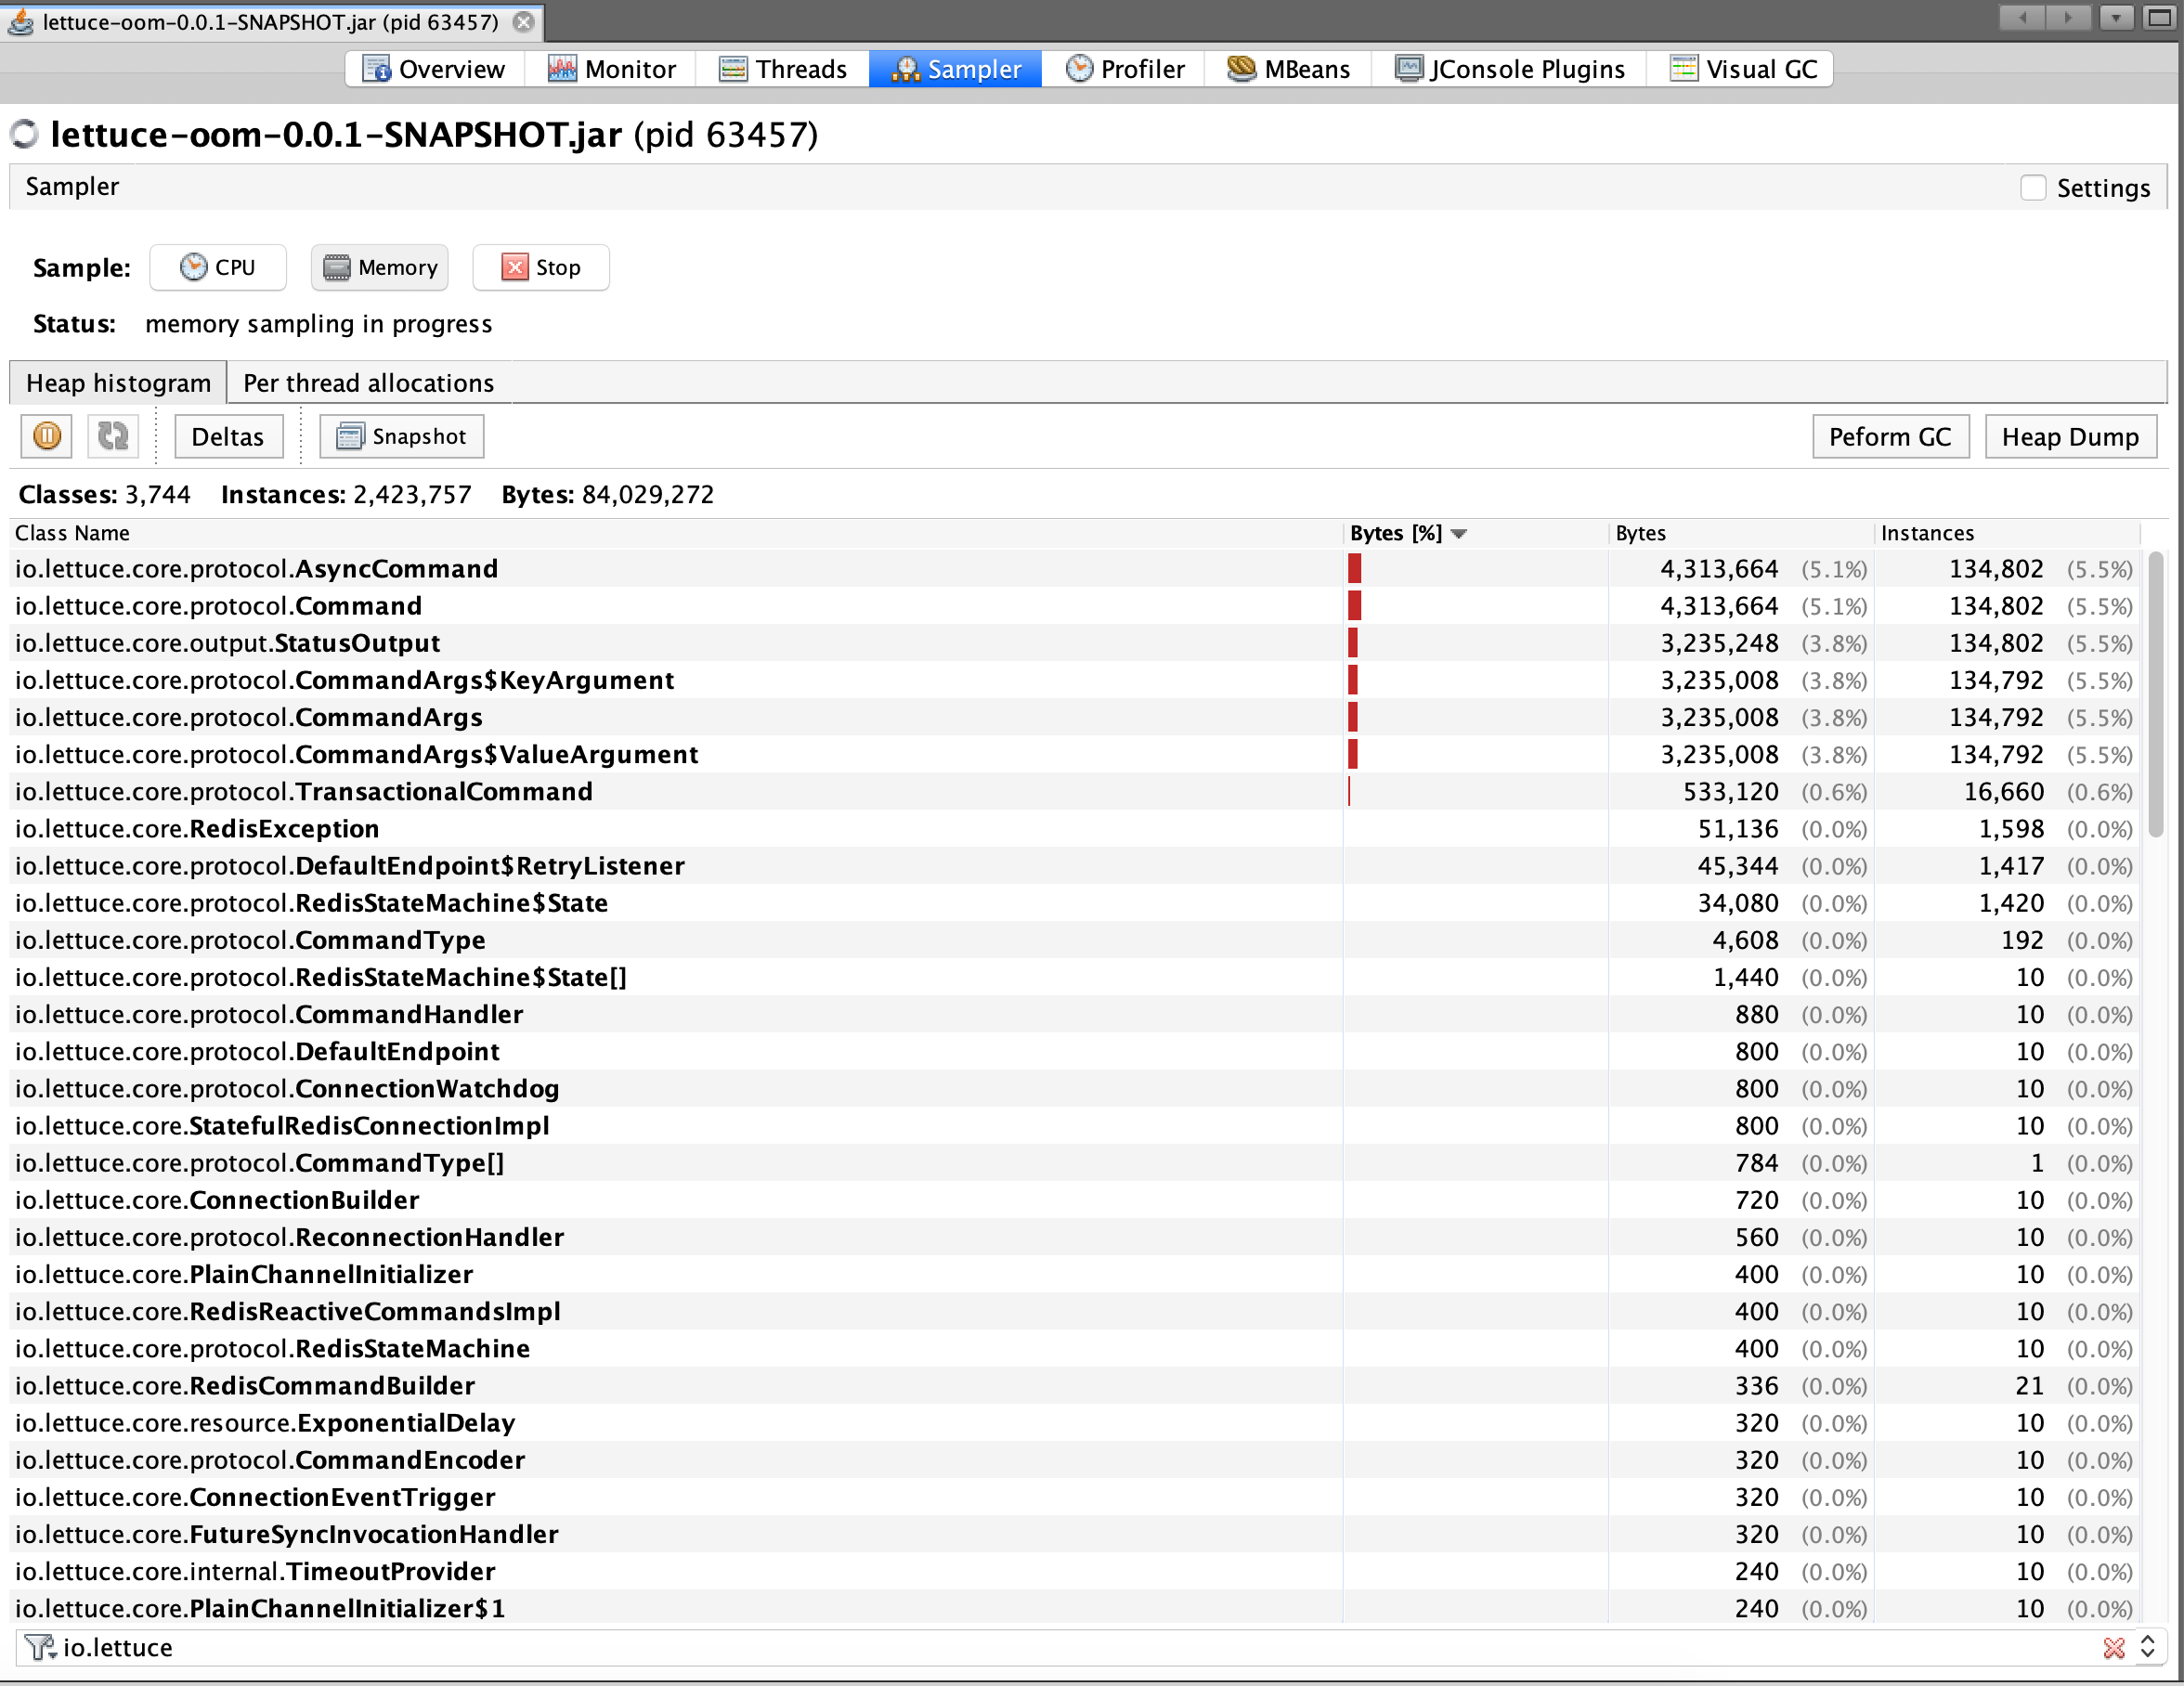Click Bytes [%] column sort arrow
The width and height of the screenshot is (2184, 1686).
pos(1459,534)
